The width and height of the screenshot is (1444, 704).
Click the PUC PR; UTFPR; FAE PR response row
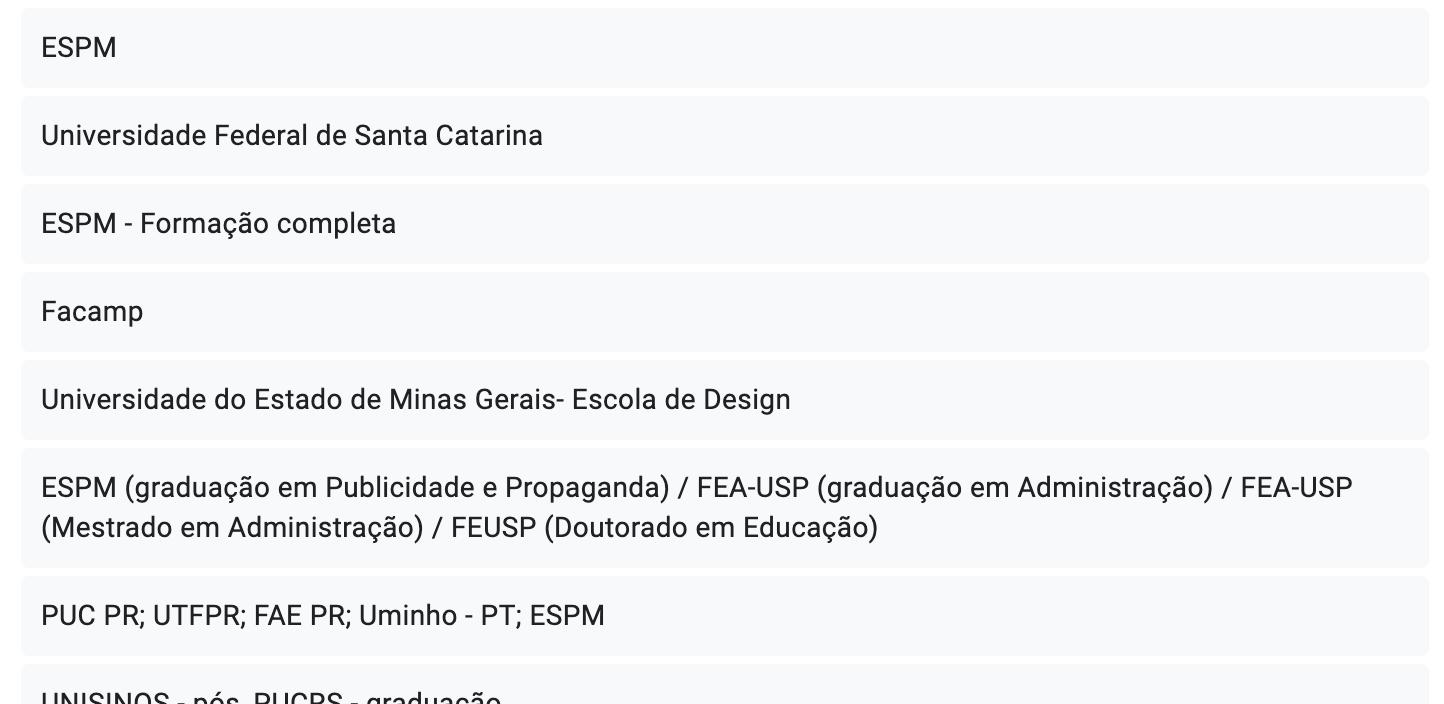click(x=725, y=616)
